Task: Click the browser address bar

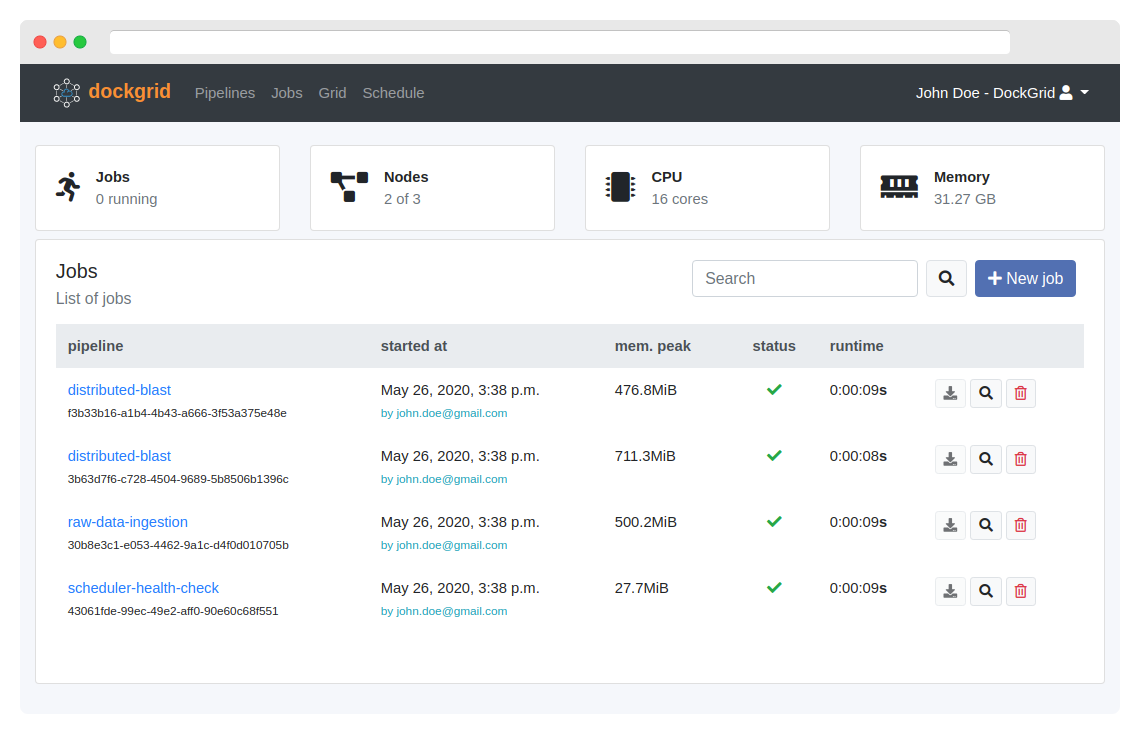Action: point(559,42)
